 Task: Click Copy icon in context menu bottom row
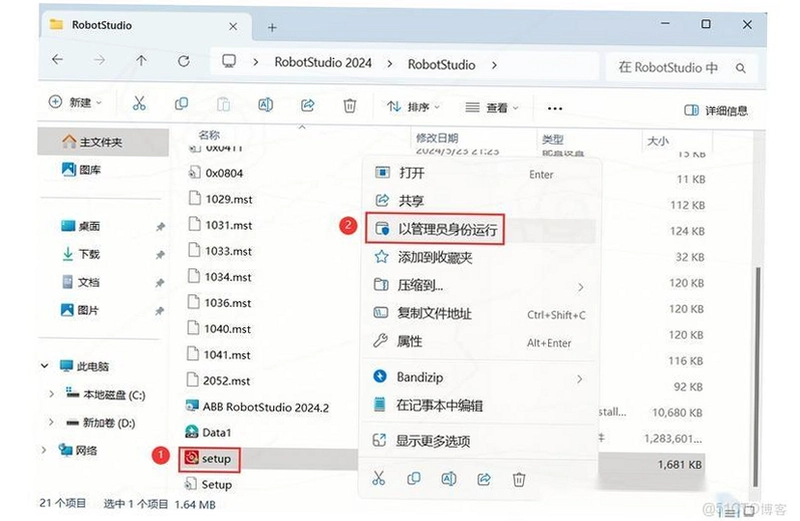(414, 479)
